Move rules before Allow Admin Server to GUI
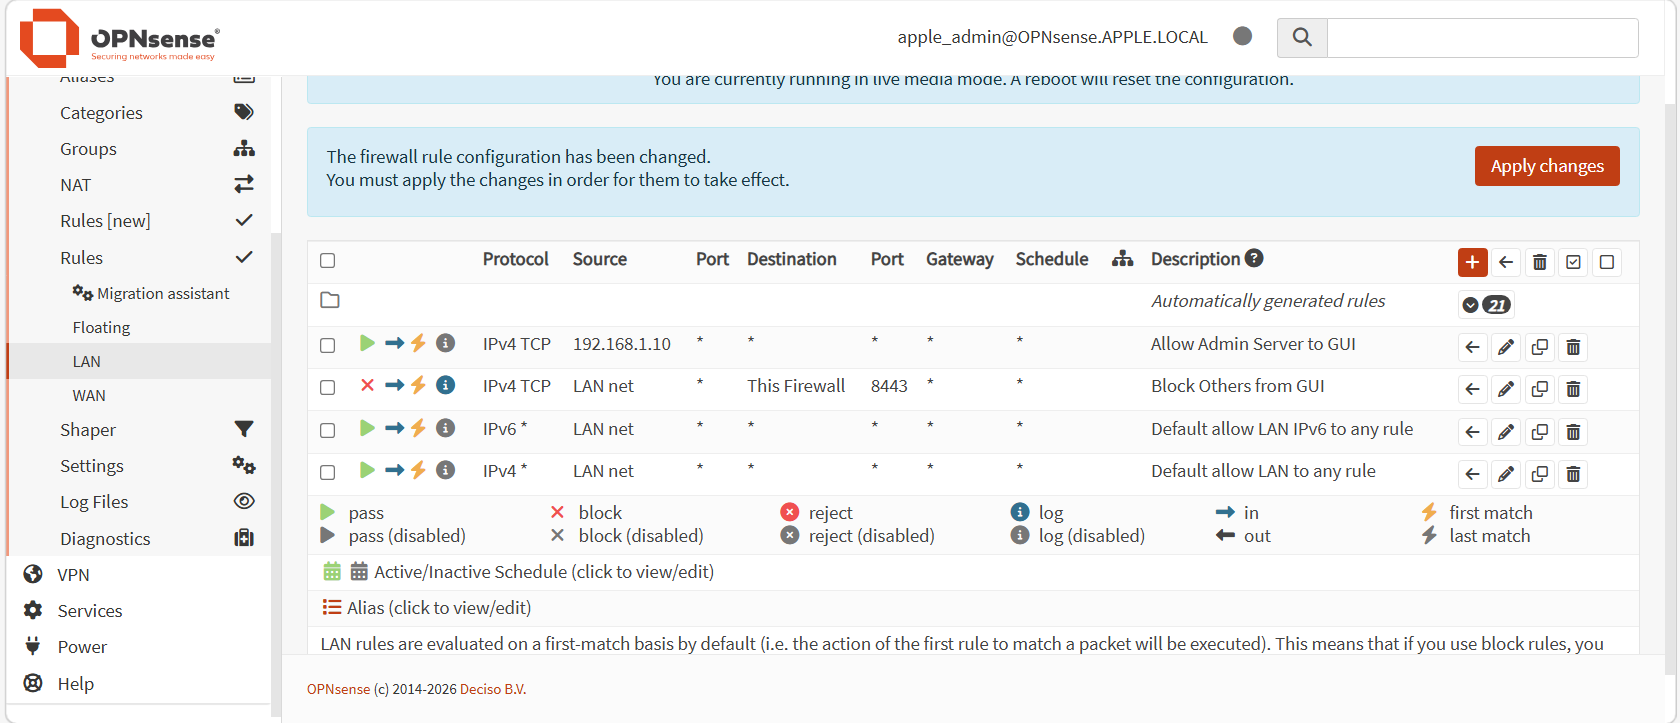 pos(1472,347)
